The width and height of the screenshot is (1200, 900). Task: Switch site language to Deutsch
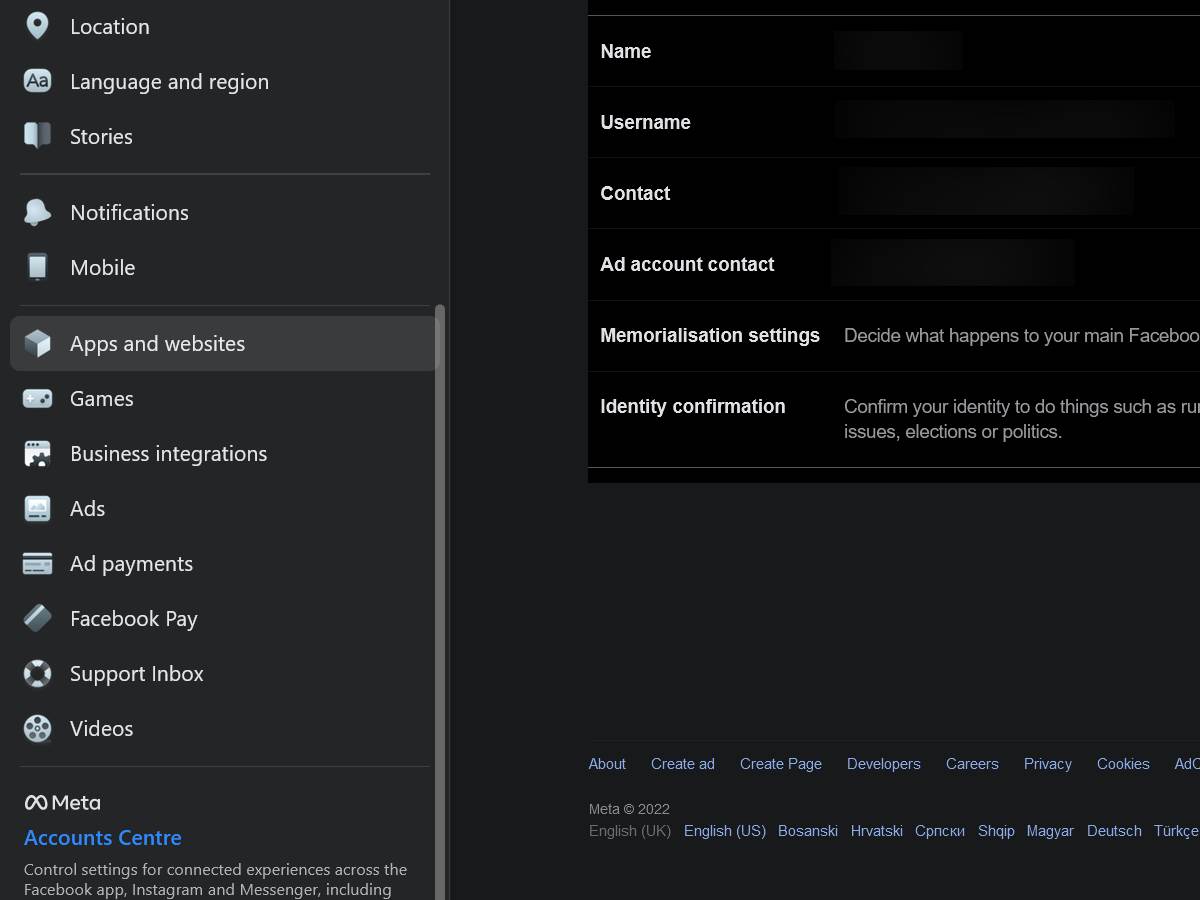[1114, 830]
